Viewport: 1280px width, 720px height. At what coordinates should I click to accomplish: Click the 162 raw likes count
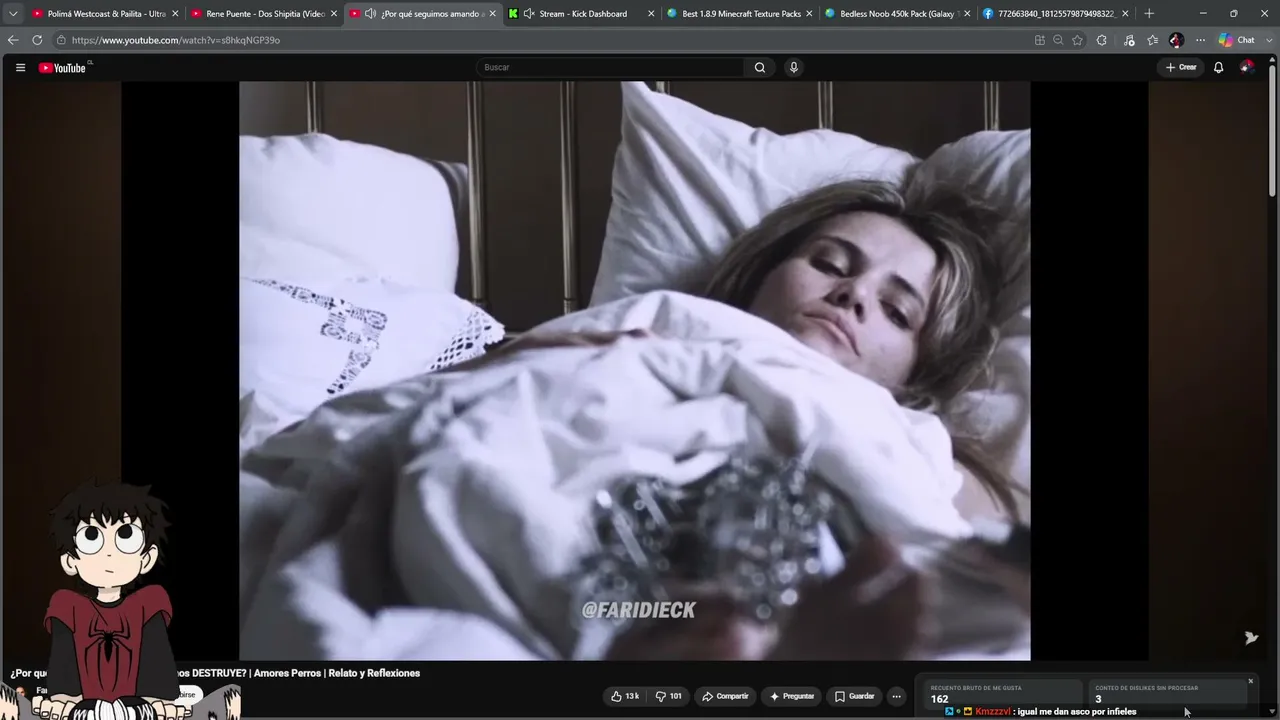pyautogui.click(x=939, y=699)
